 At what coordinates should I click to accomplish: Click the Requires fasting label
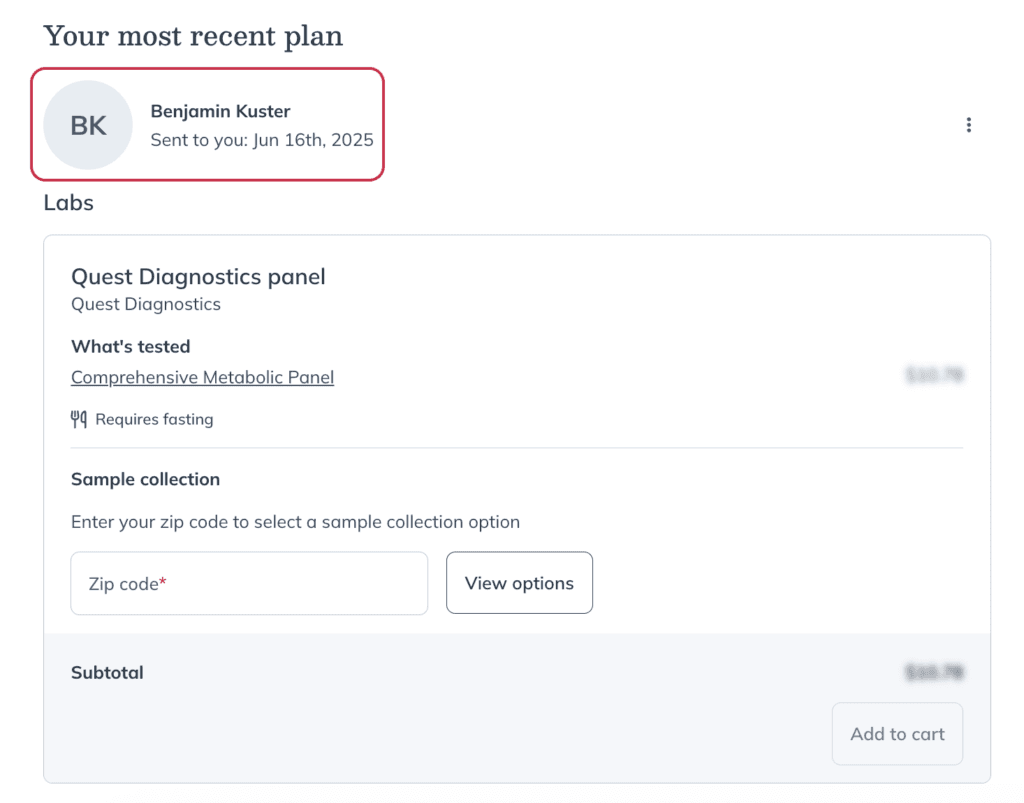[x=154, y=419]
